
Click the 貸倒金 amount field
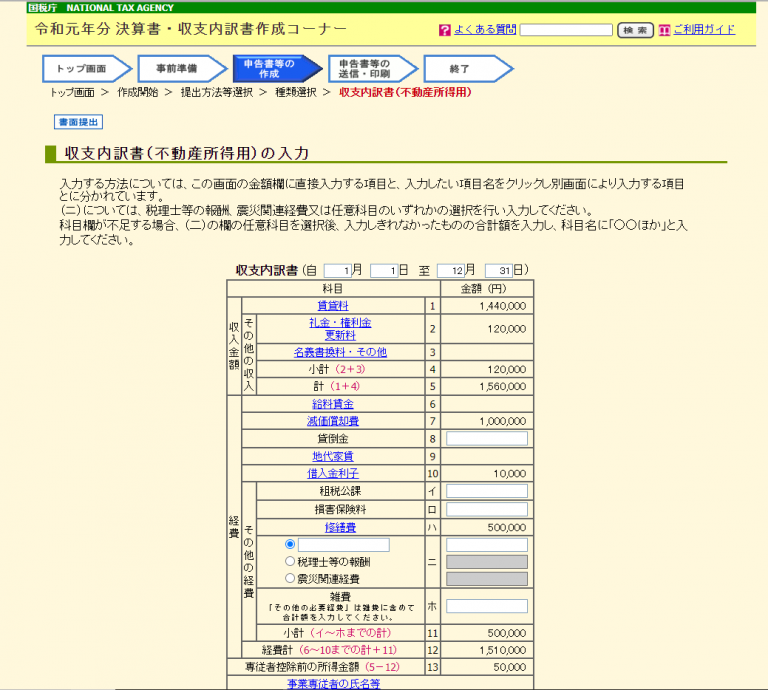pos(486,439)
